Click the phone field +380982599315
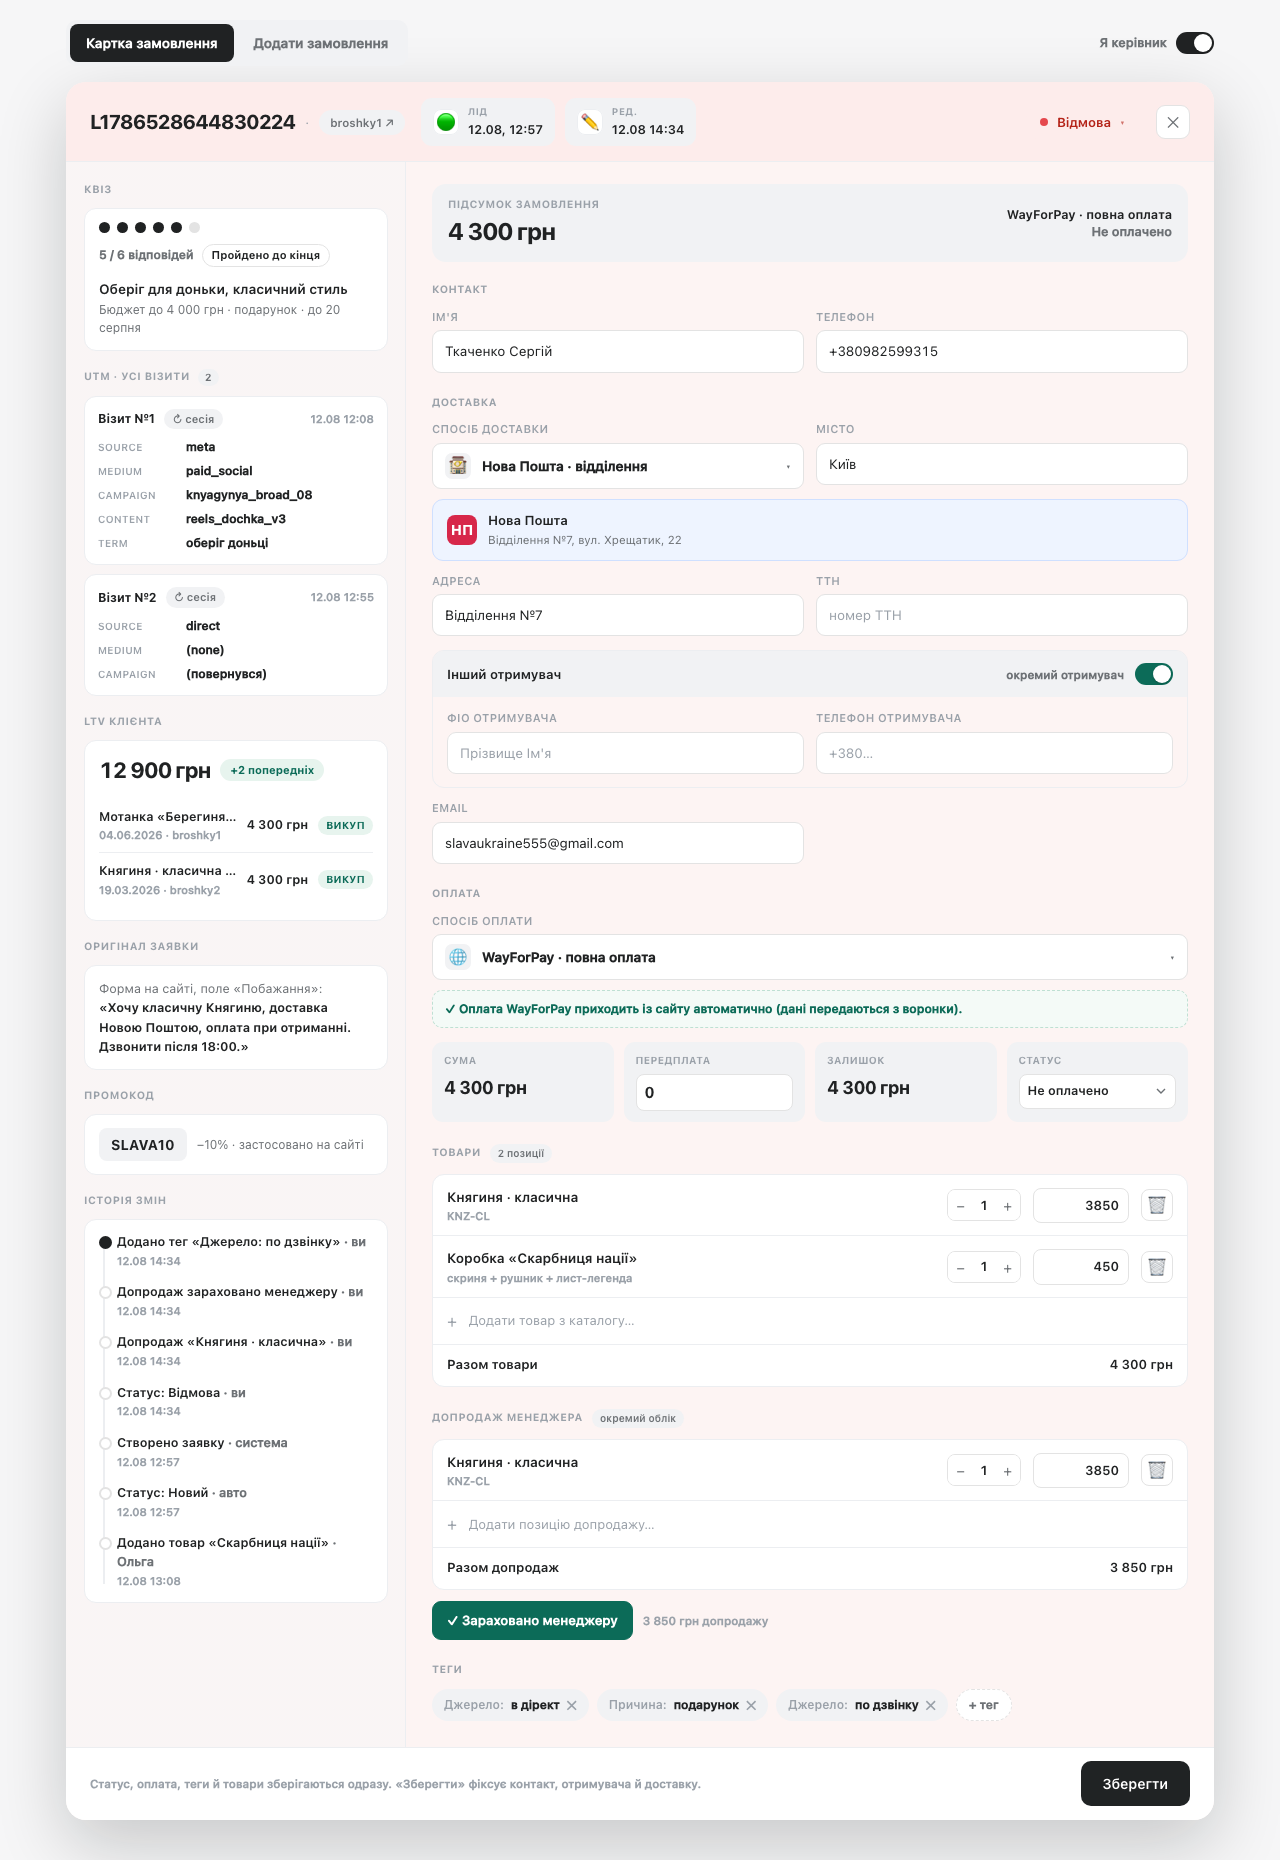Screen dimensions: 1280x1860 click(x=1002, y=352)
